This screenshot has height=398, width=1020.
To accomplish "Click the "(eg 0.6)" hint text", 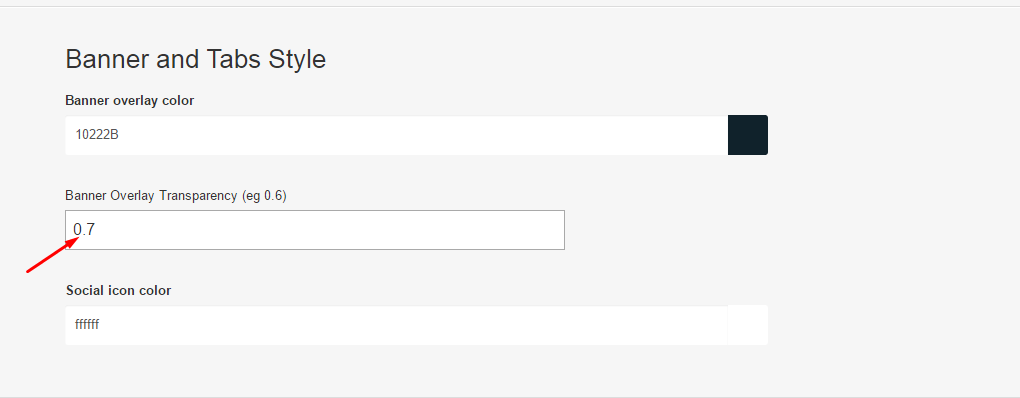I will point(264,196).
